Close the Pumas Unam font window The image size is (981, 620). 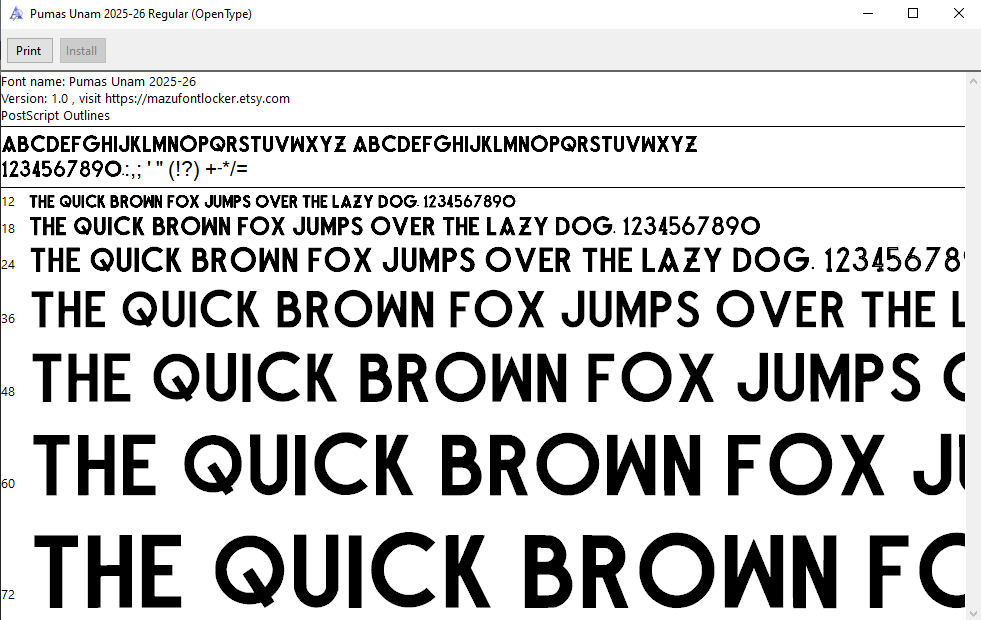click(958, 14)
